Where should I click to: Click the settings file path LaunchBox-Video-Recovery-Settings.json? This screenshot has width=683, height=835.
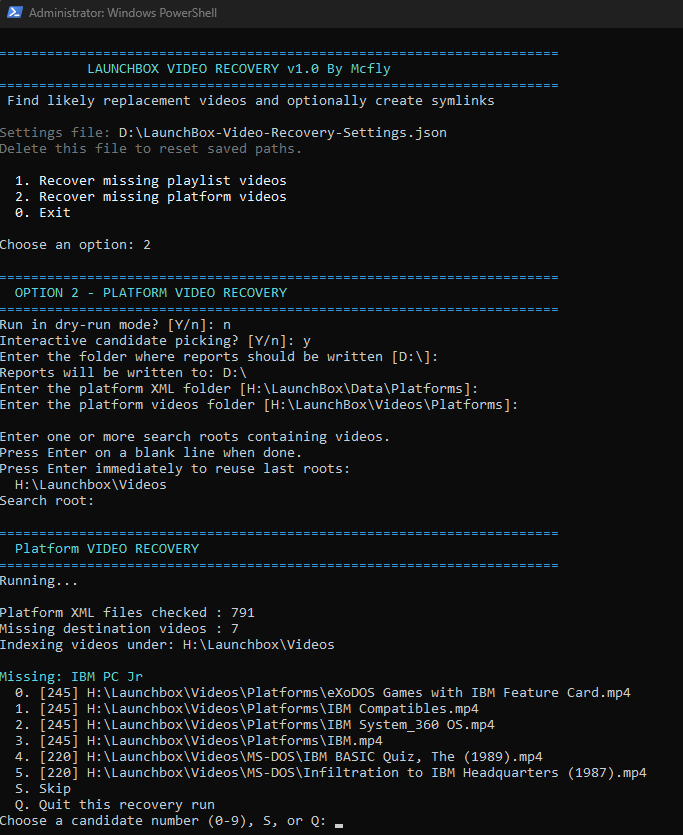pos(282,133)
